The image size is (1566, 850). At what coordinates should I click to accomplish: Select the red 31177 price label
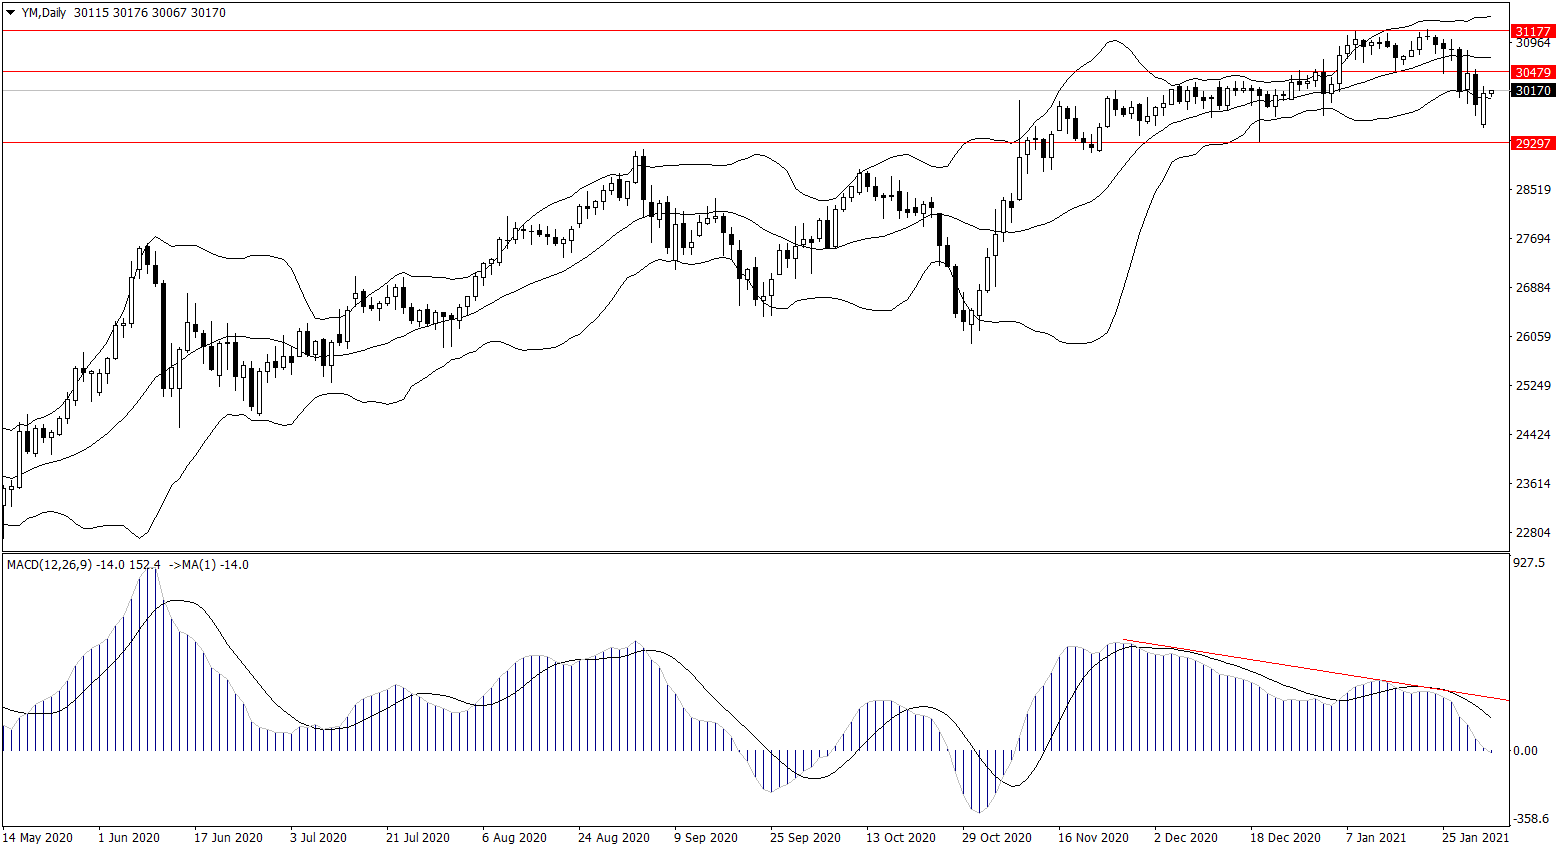tap(1533, 32)
